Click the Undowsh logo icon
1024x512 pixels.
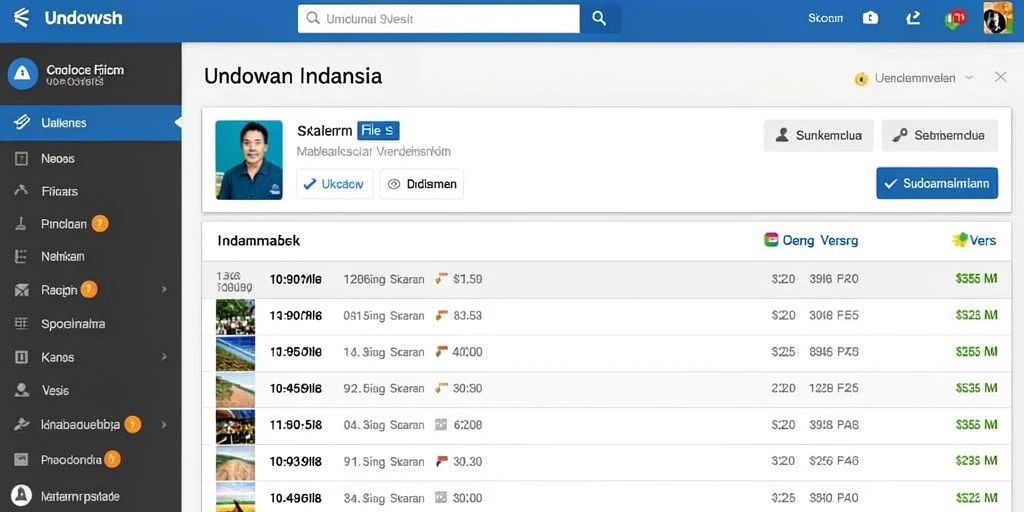click(22, 18)
